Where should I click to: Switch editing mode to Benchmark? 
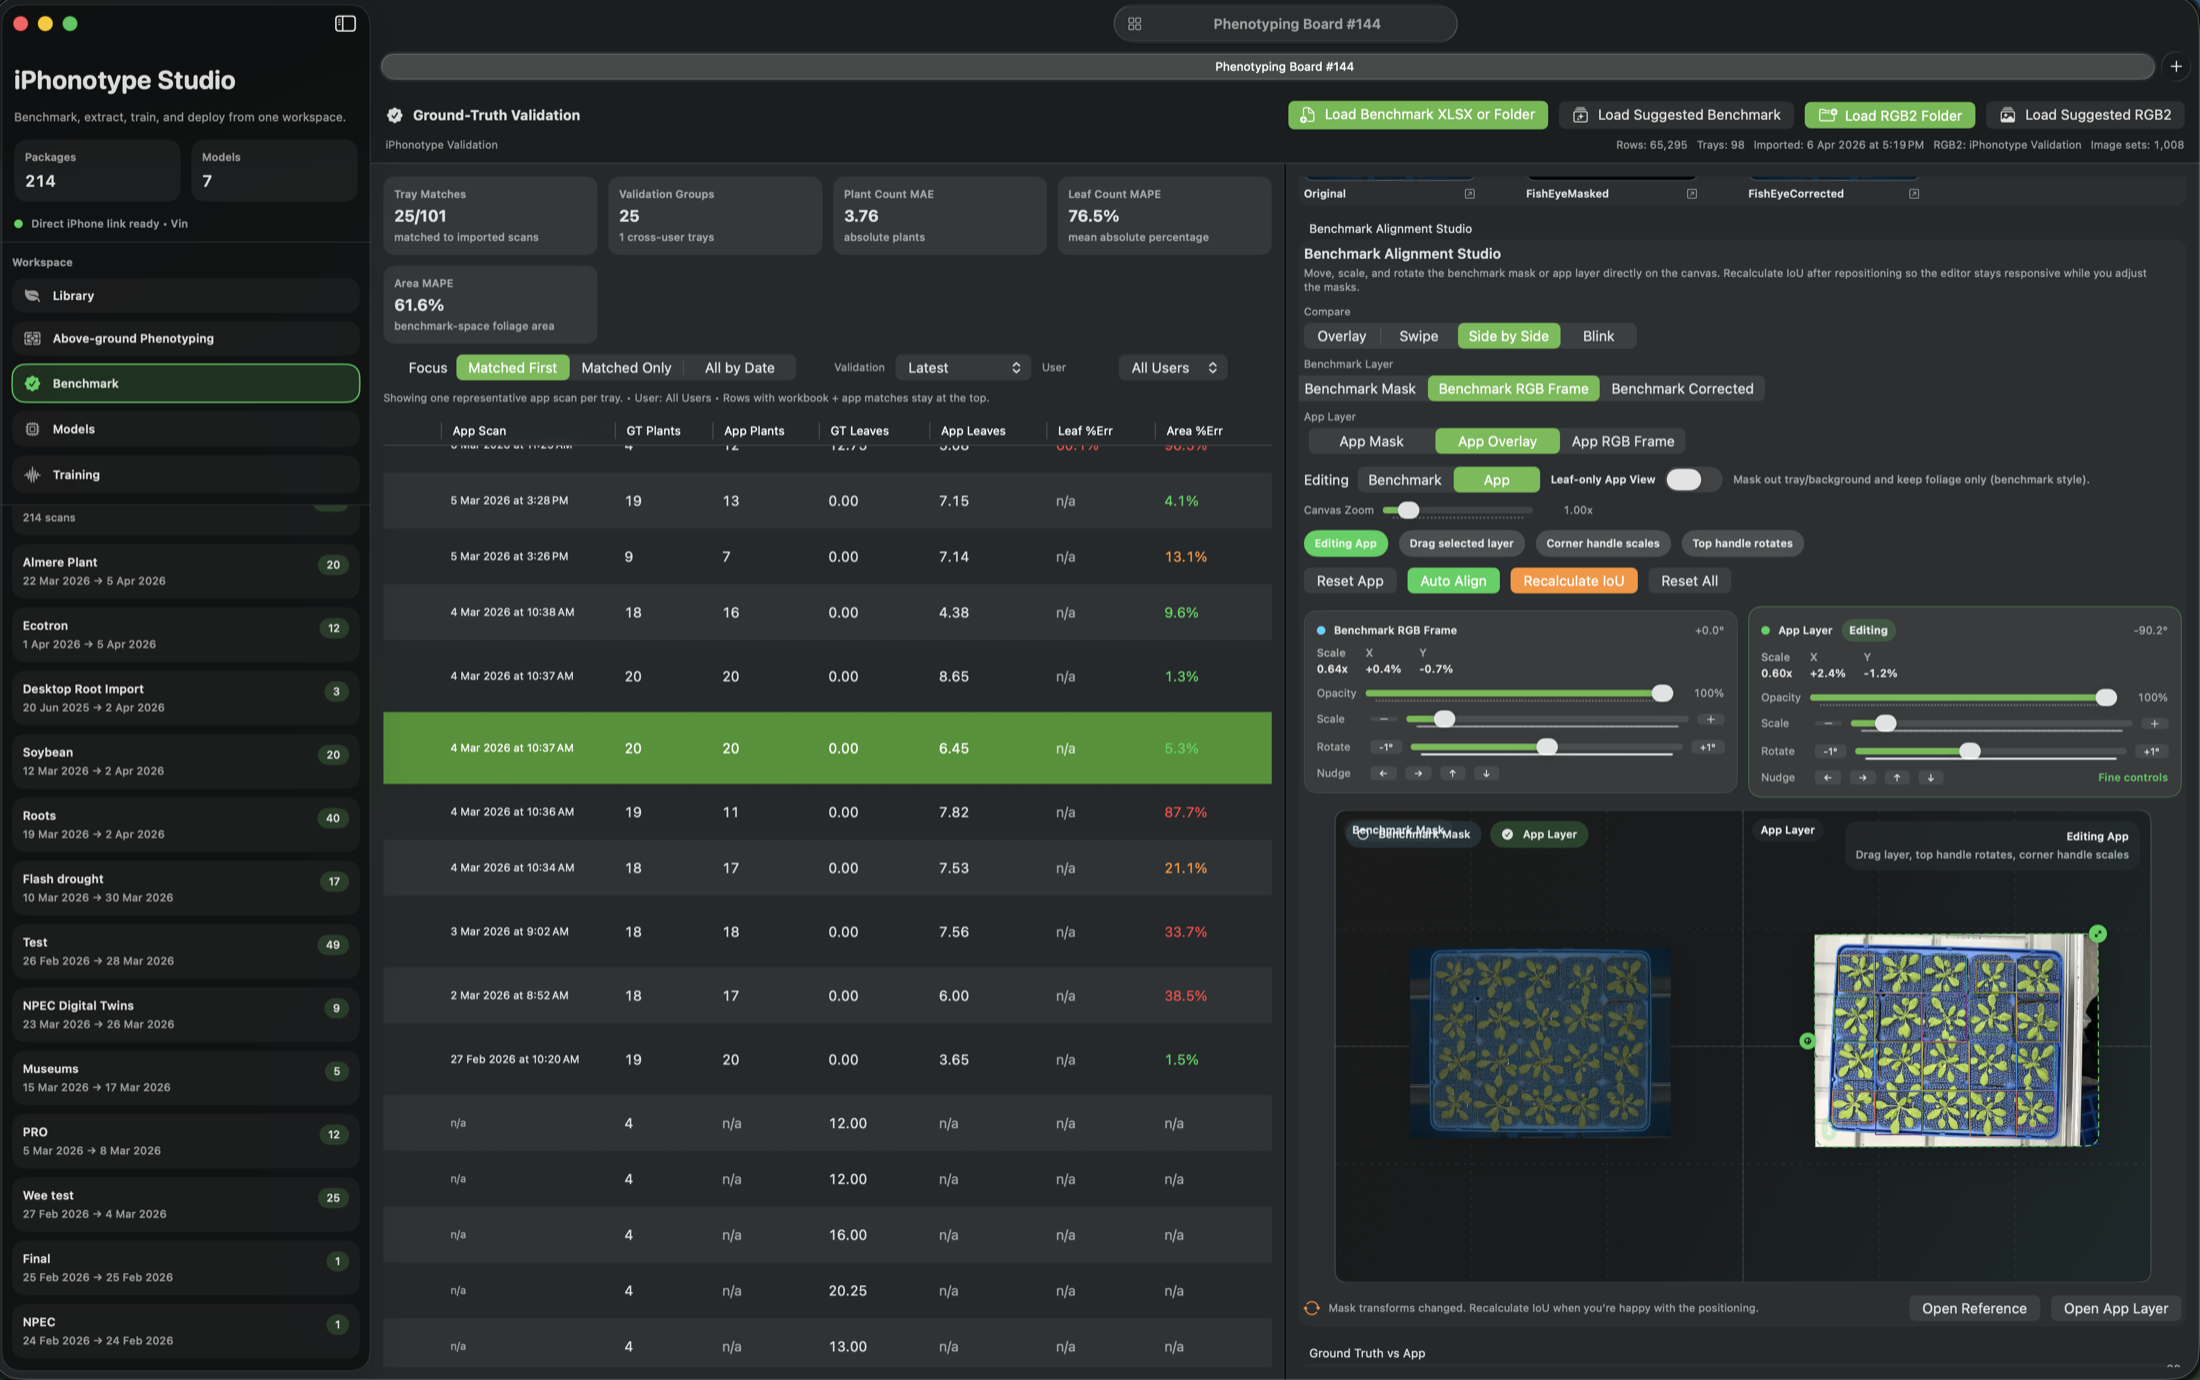click(x=1403, y=479)
